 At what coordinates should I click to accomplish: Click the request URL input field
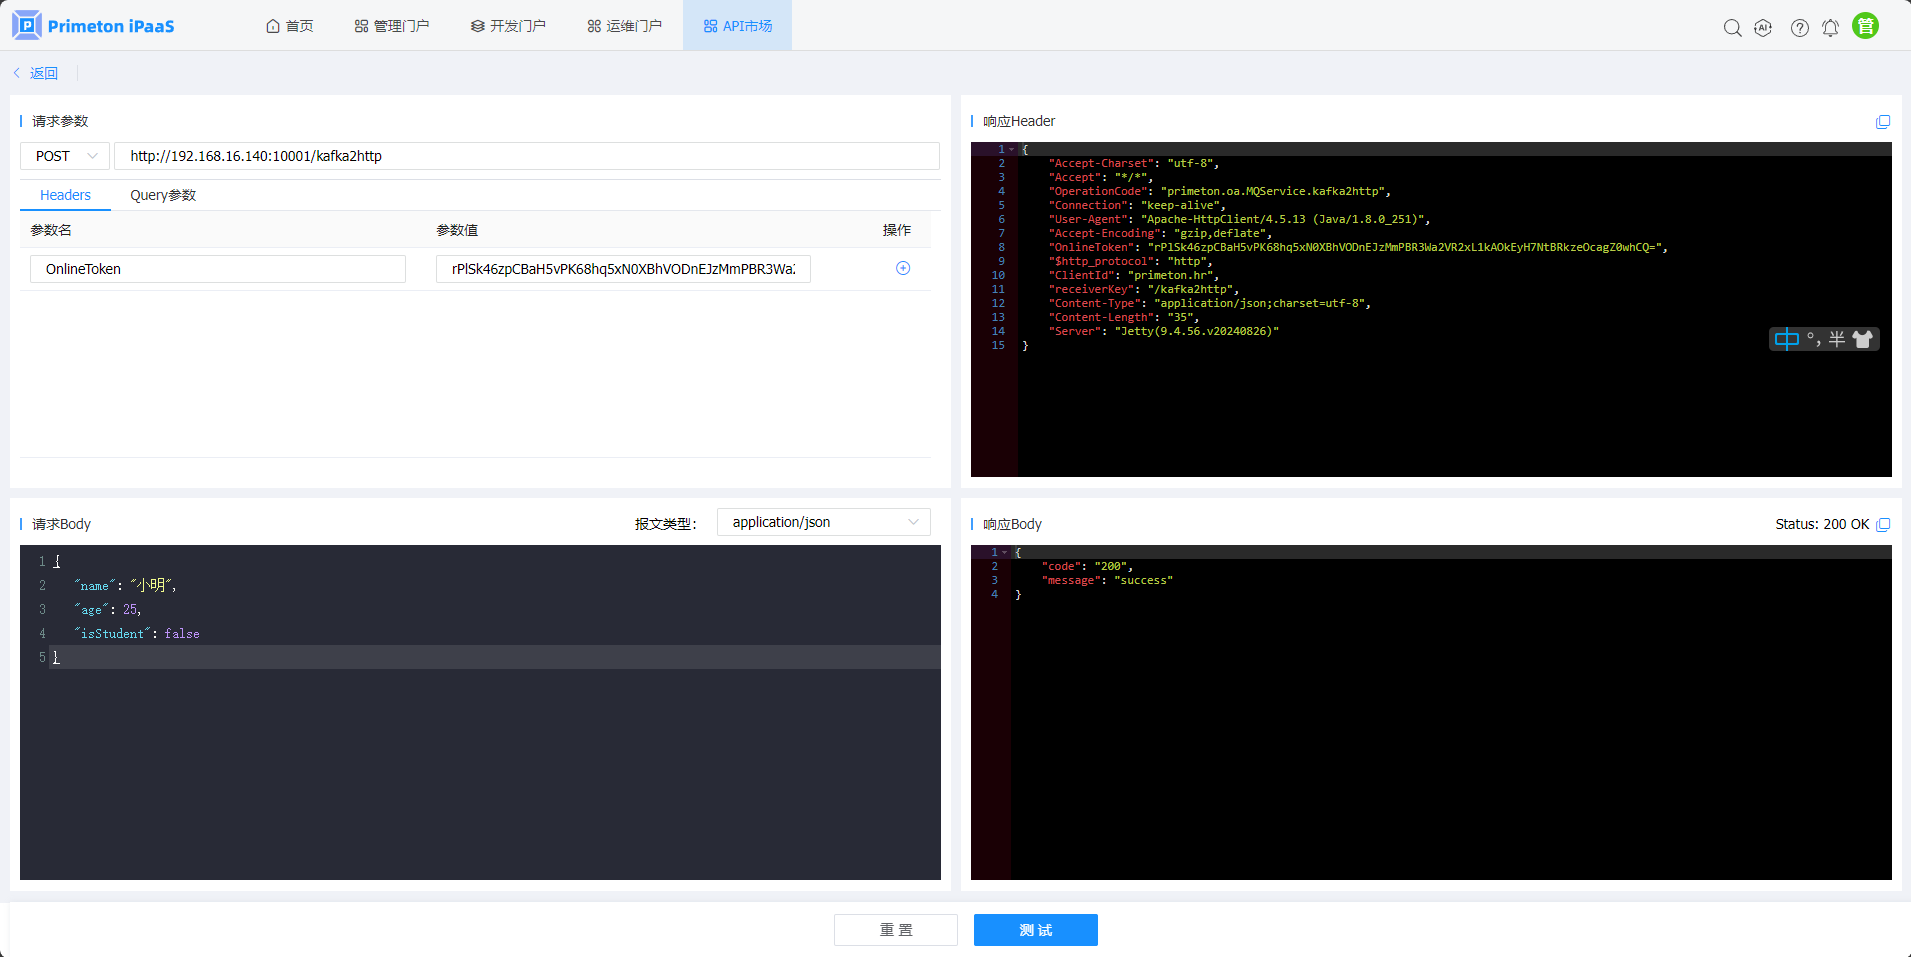point(526,156)
